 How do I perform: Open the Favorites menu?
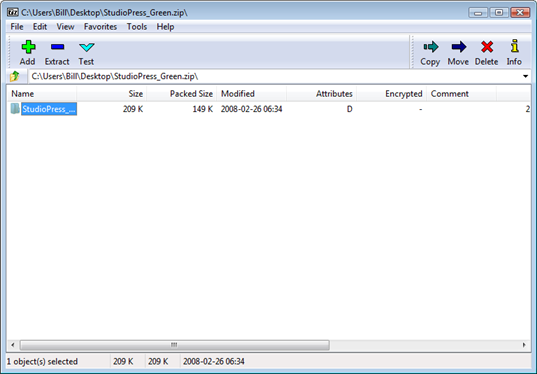100,27
